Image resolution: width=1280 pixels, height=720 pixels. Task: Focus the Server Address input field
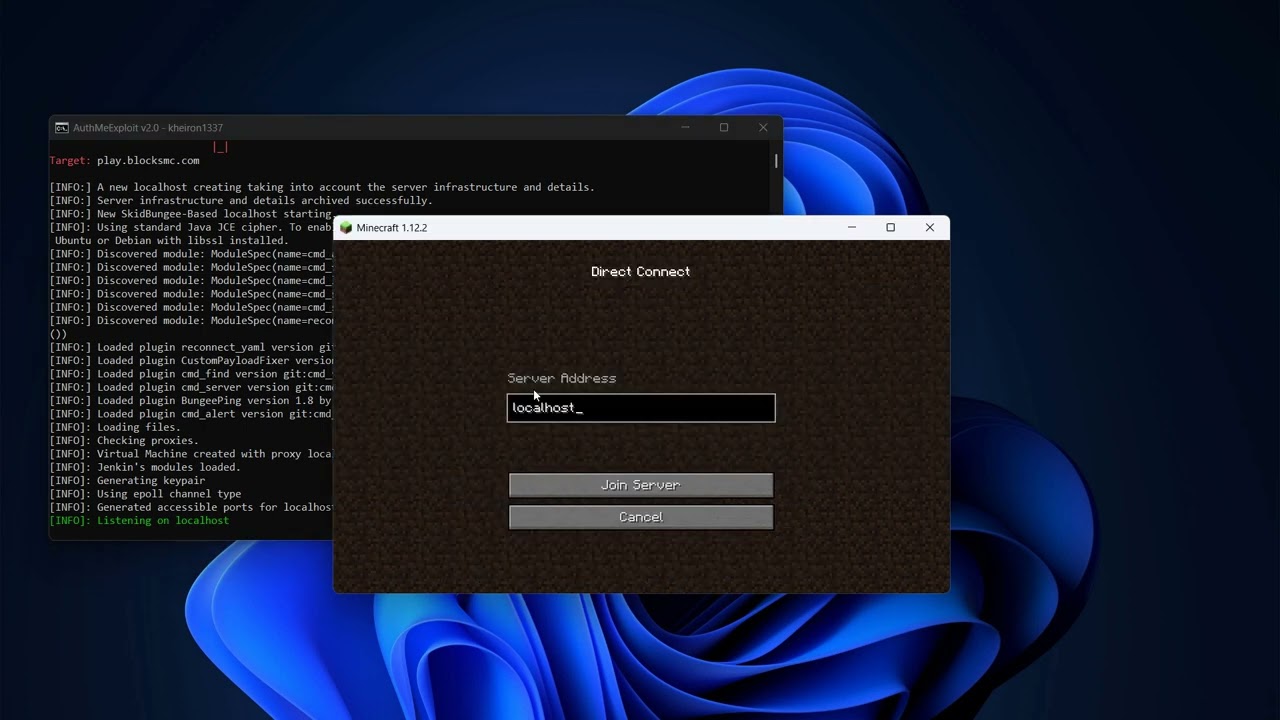(x=641, y=408)
